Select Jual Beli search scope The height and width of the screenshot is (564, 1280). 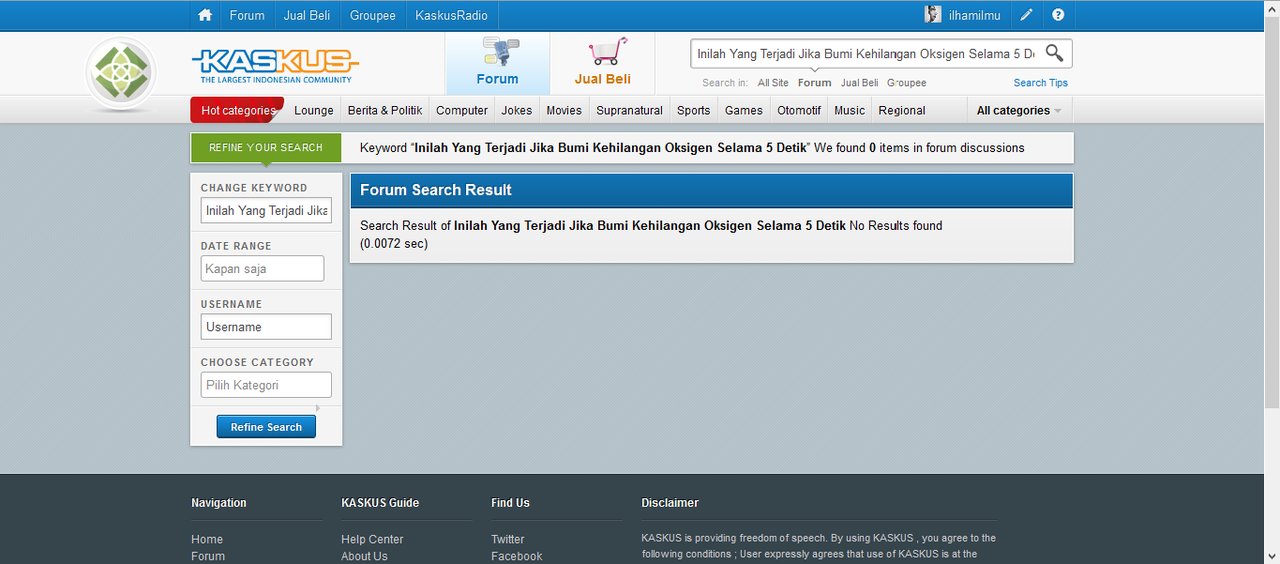859,83
